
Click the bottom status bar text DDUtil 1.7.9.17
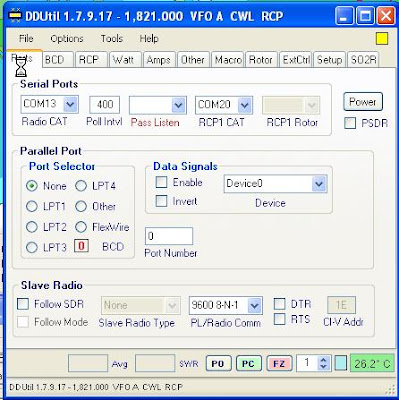95,387
